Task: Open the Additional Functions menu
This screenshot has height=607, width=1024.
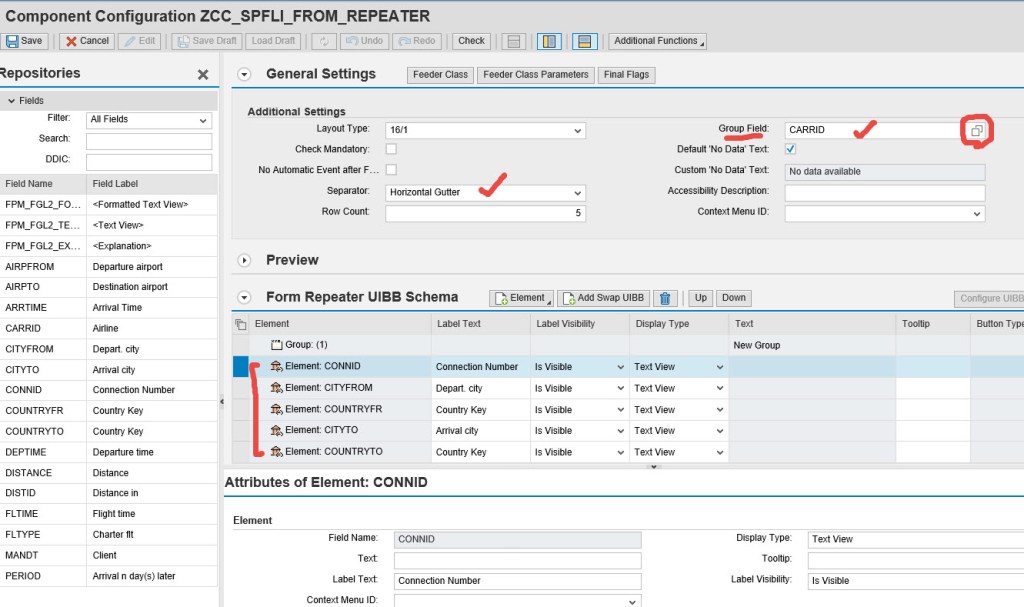Action: click(x=656, y=40)
